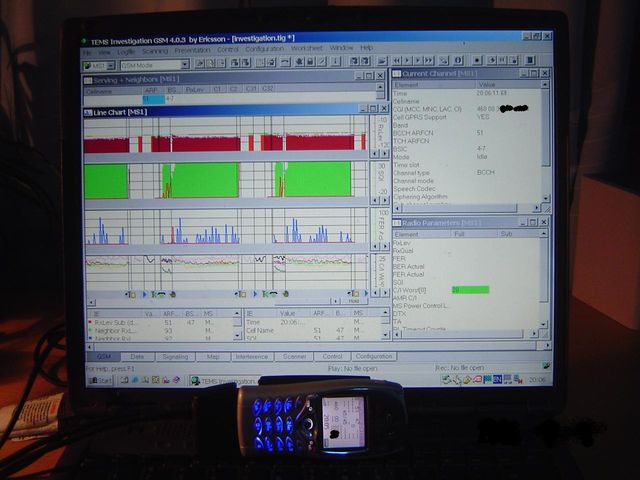Click the status bar connection icon at far right
This screenshot has width=640, height=480.
coord(546,366)
